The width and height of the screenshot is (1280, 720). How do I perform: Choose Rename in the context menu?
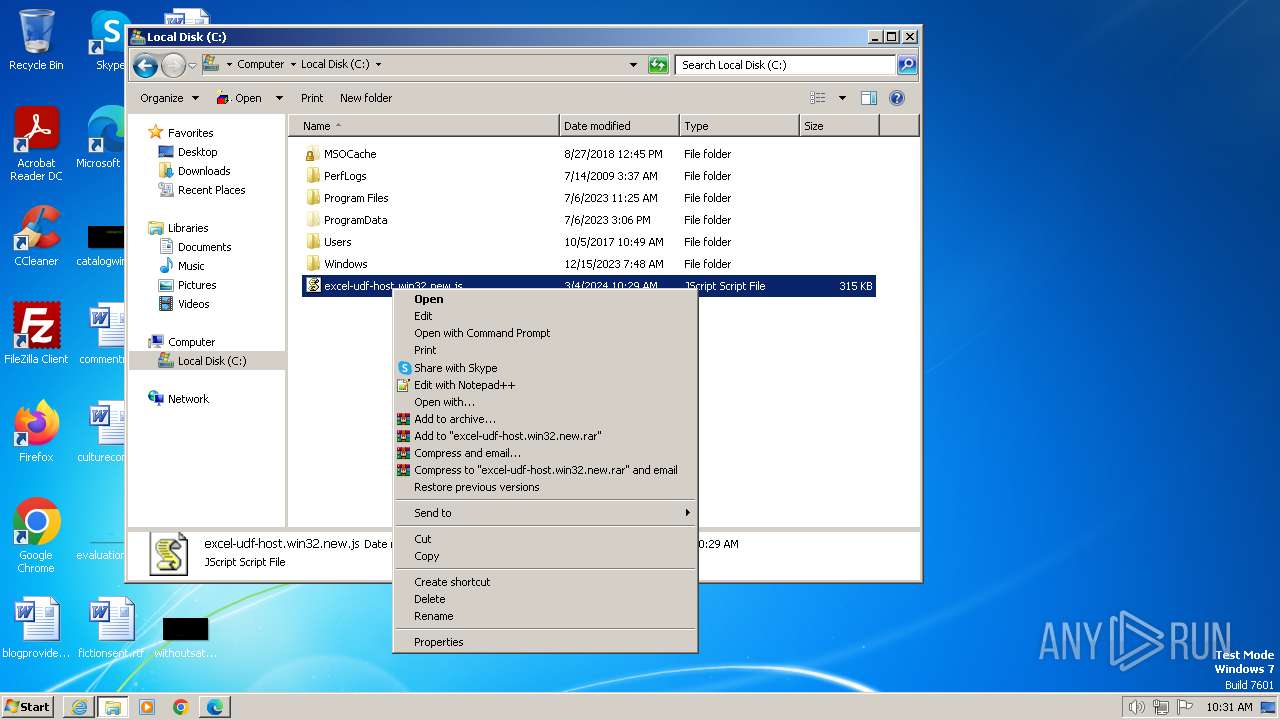[x=434, y=616]
